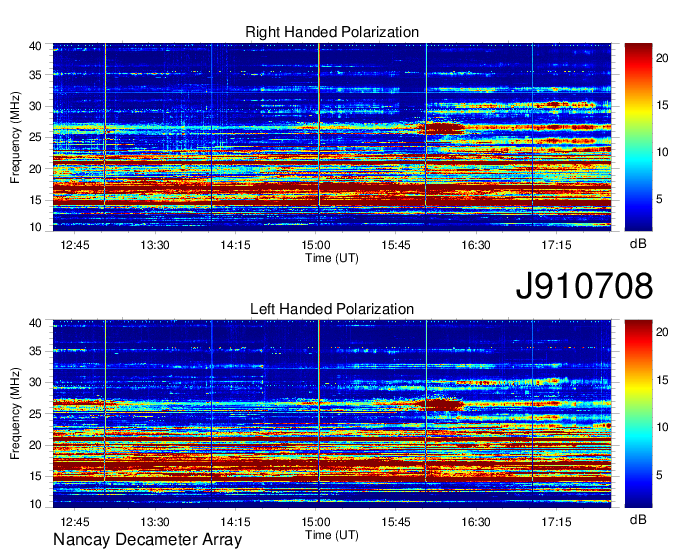This screenshot has width=680, height=552.
Task: Click the 17:15 tick of the right-handed plot
Action: [556, 245]
